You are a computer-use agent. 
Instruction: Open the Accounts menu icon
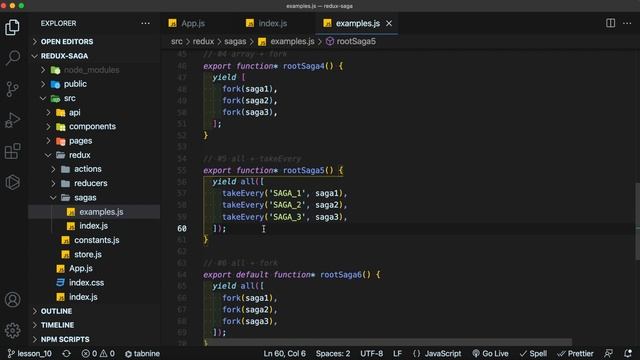[x=12, y=300]
